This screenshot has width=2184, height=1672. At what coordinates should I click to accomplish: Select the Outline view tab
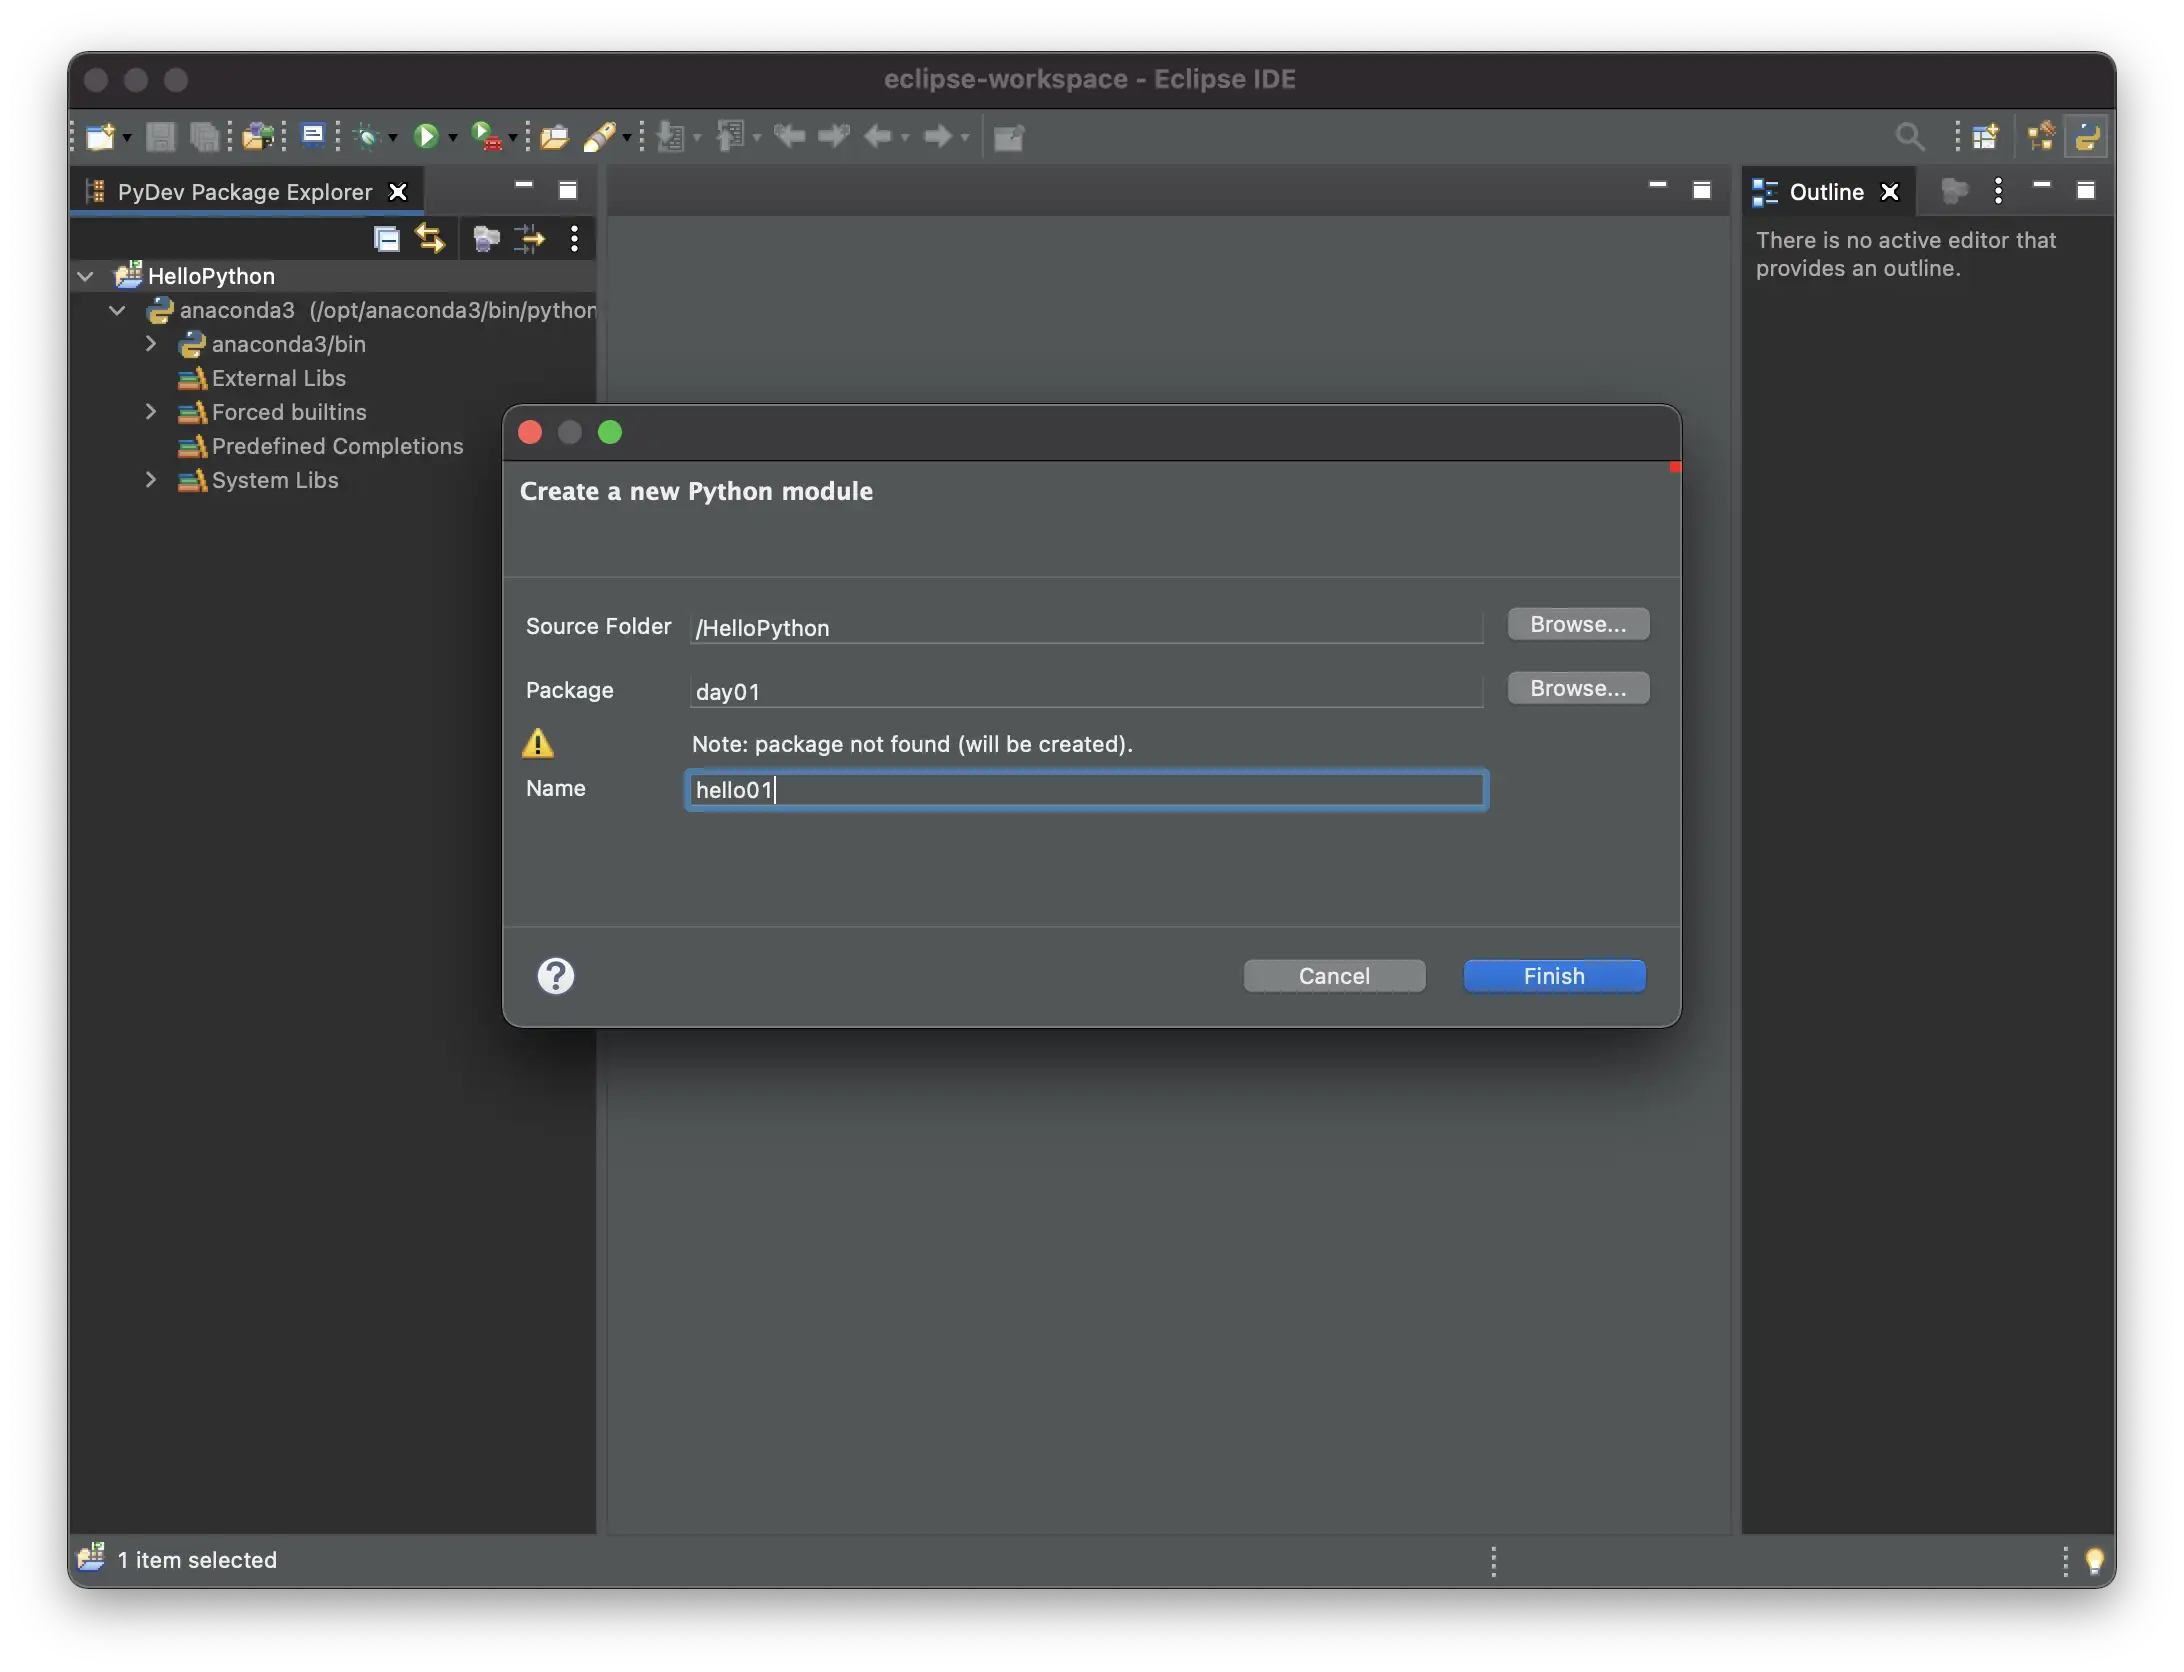(x=1825, y=192)
